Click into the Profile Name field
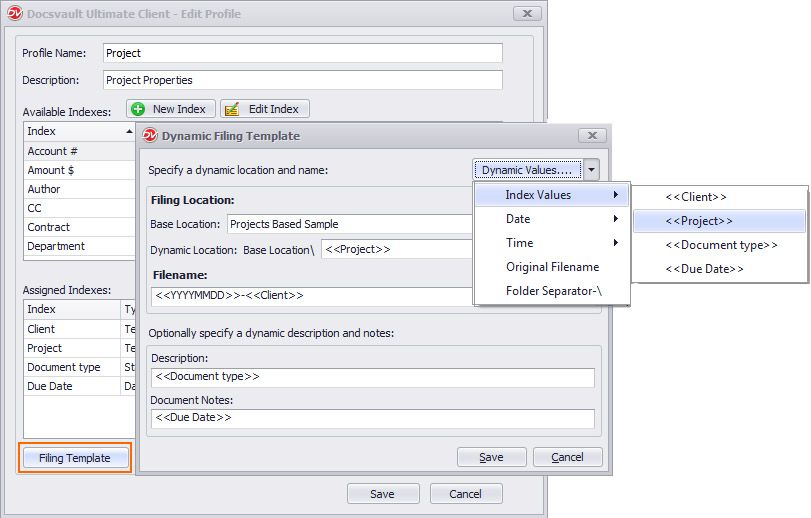Image resolution: width=811 pixels, height=518 pixels. coord(302,53)
